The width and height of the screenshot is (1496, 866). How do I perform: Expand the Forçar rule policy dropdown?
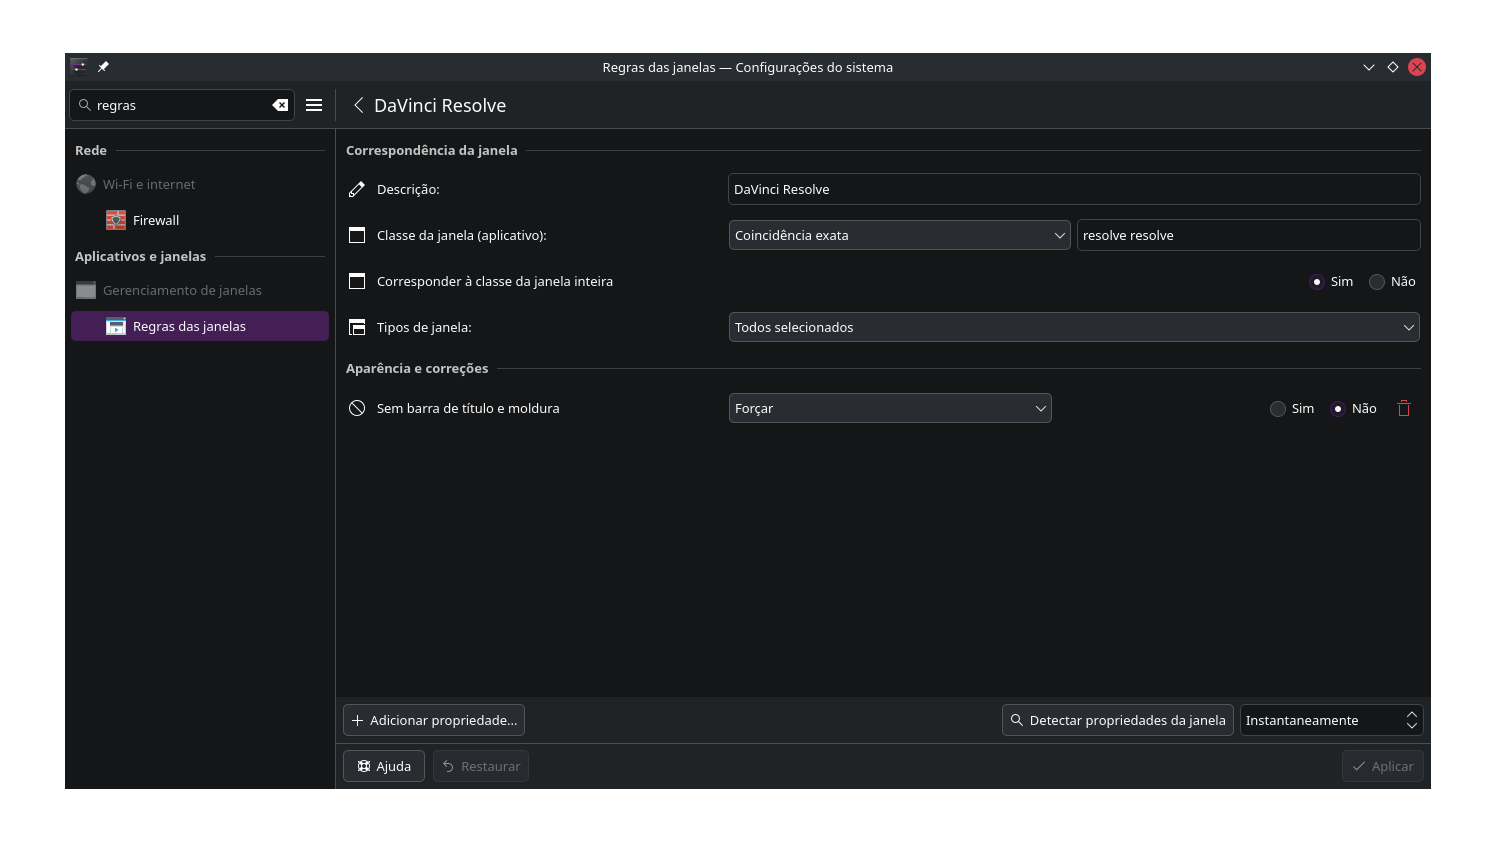click(x=889, y=408)
